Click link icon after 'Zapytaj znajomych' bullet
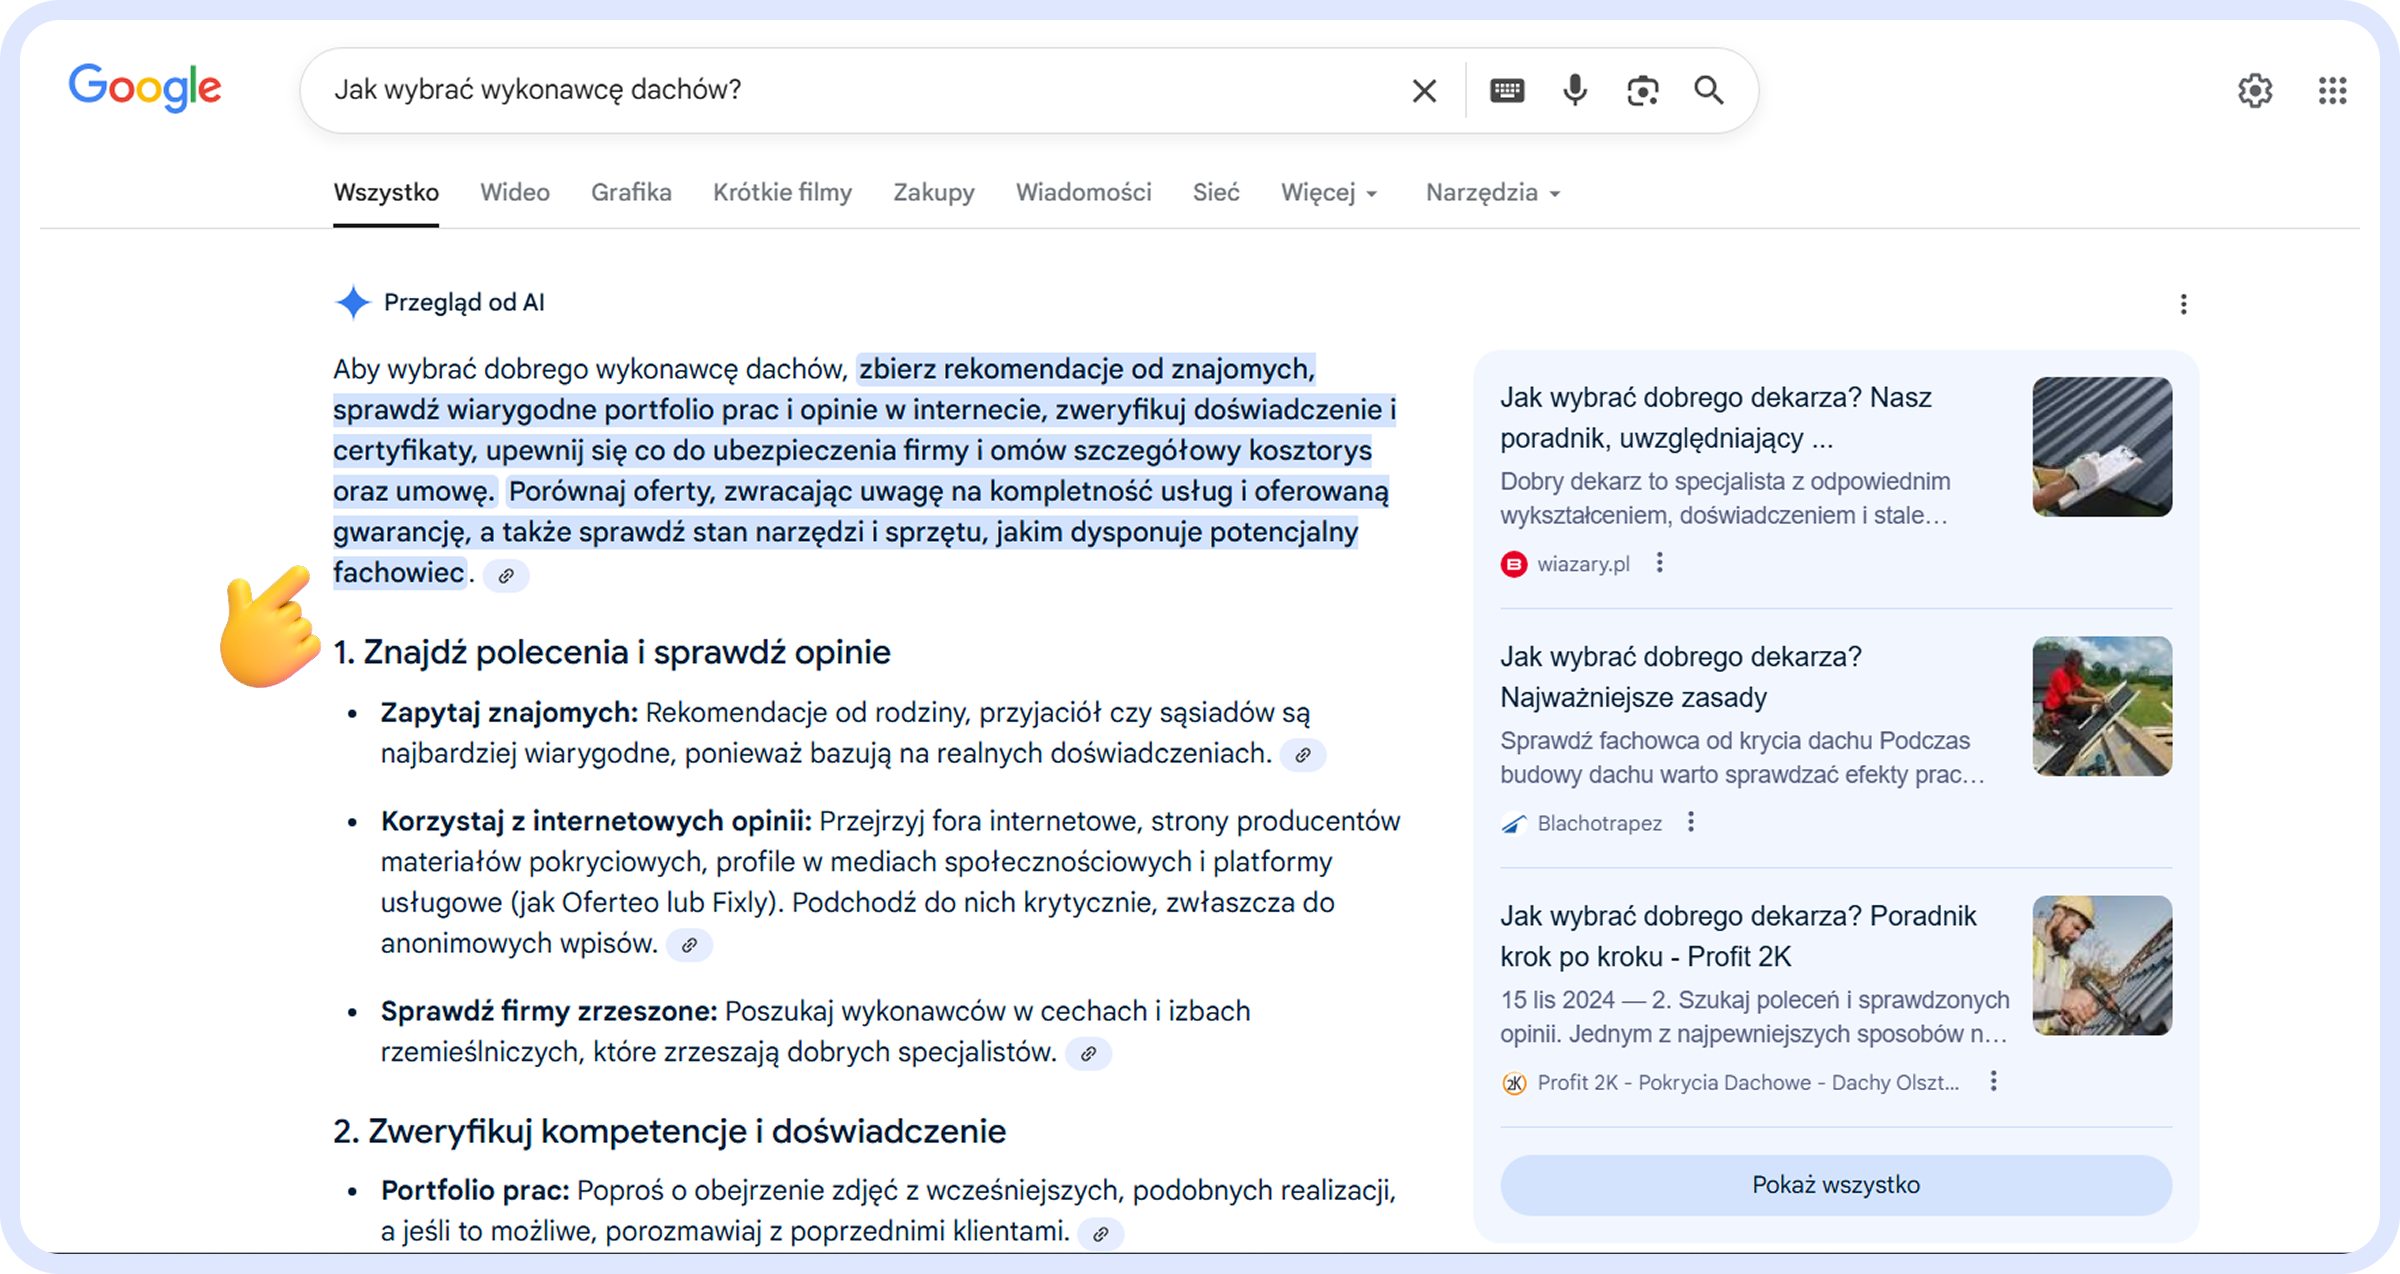Viewport: 2400px width, 1274px height. (x=1302, y=755)
